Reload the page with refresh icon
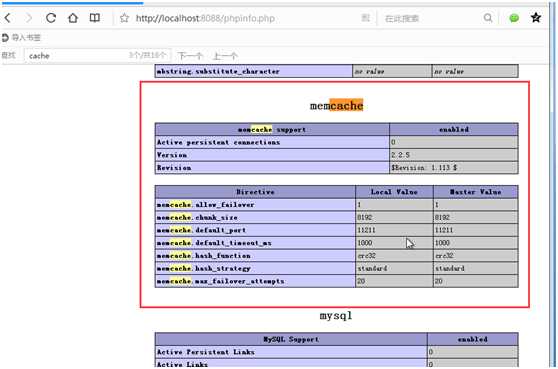Screen dimensions: 558x369 coord(51,18)
